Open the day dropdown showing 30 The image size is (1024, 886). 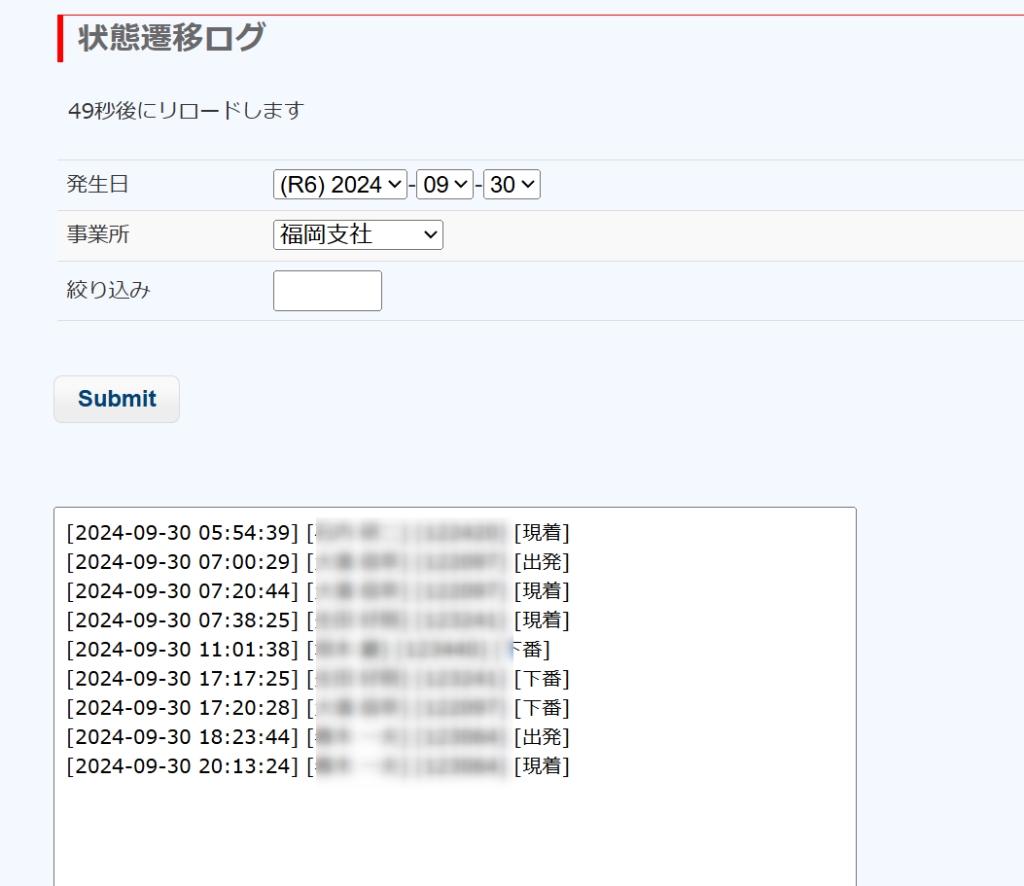[x=511, y=185]
